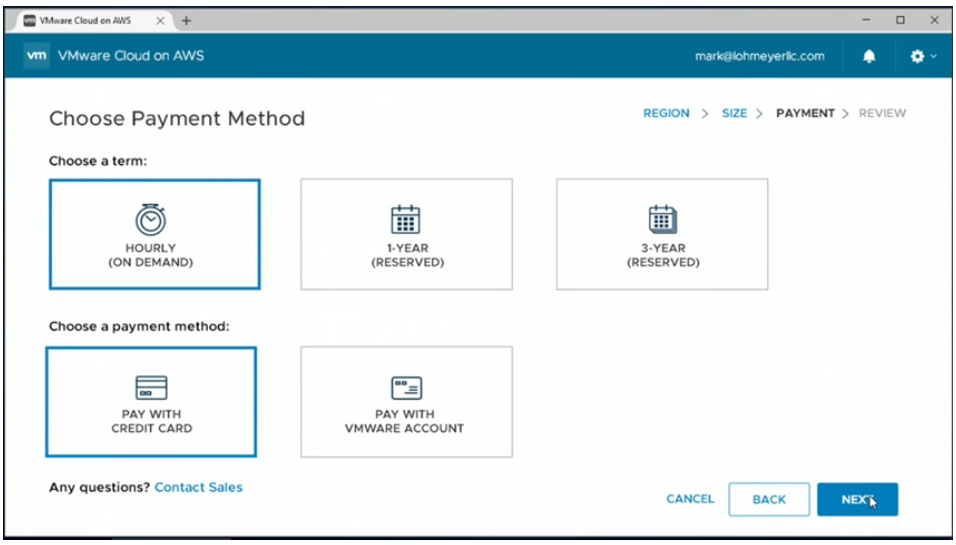Go to the SIZE step
The height and width of the screenshot is (545, 956).
tap(735, 113)
